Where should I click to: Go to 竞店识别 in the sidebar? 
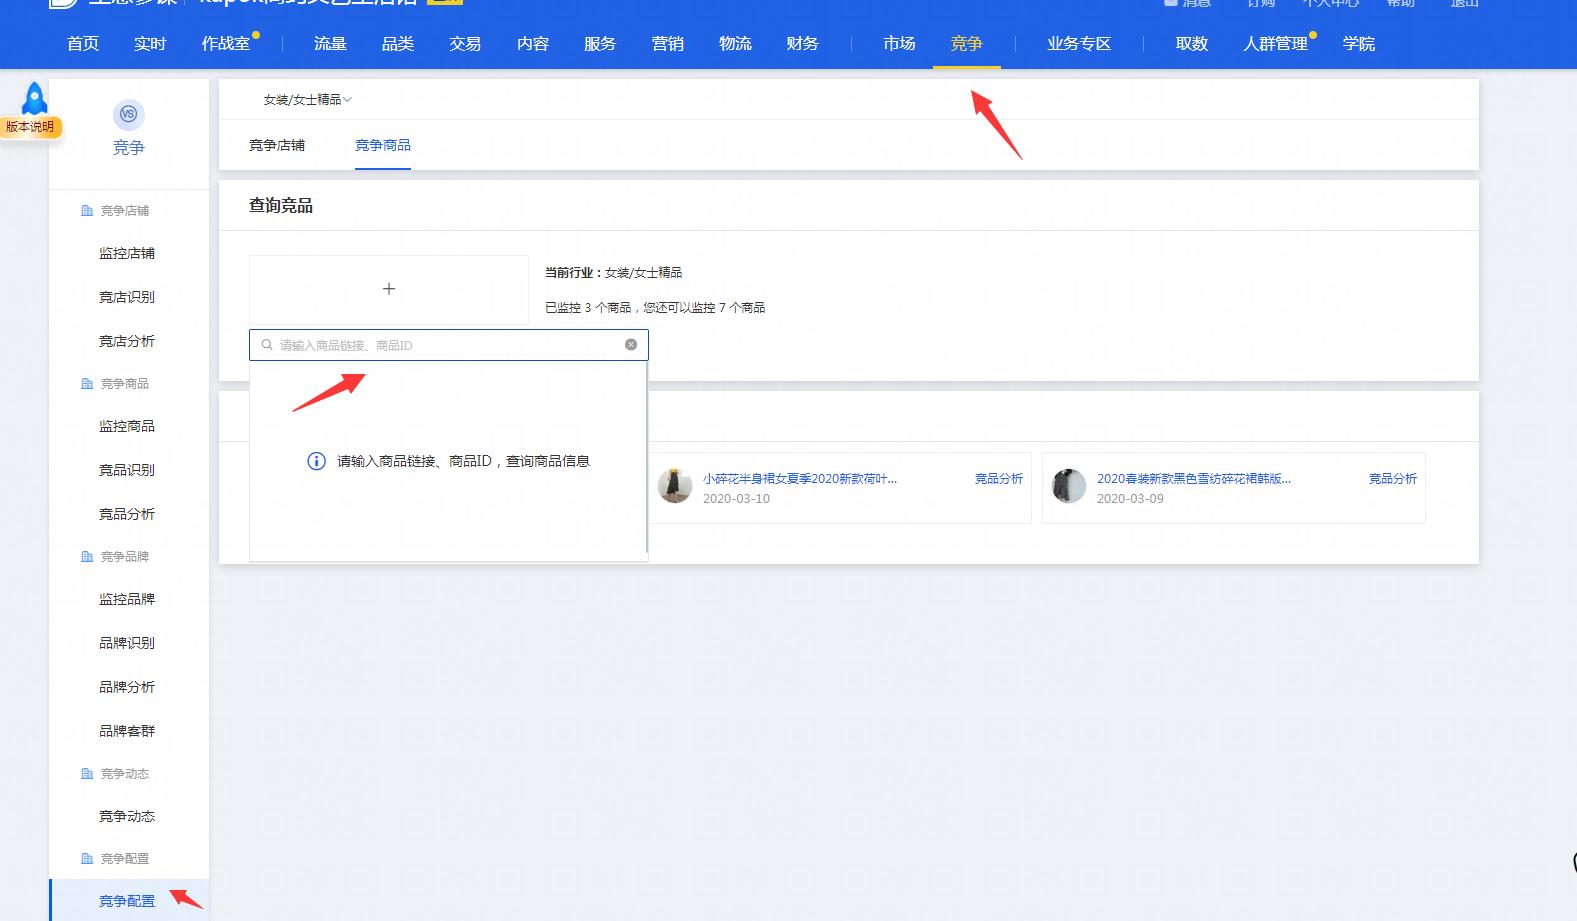click(x=127, y=298)
